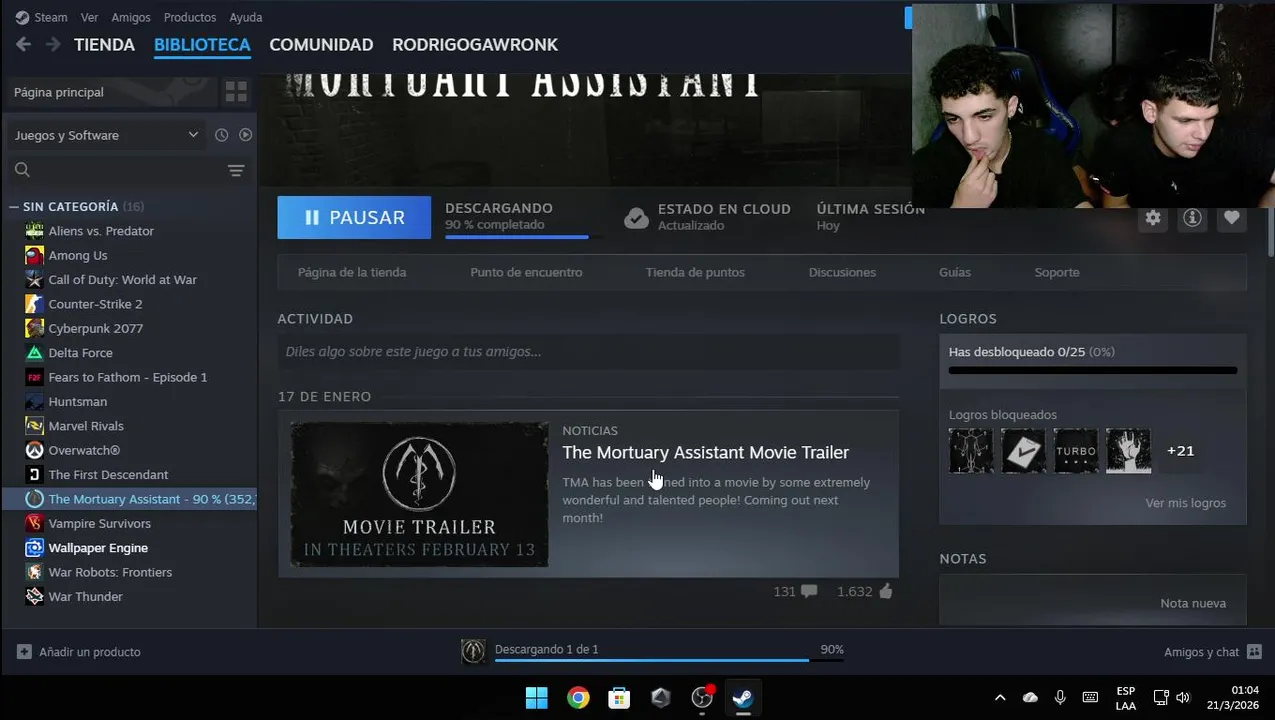Open Google Chrome from the taskbar
The height and width of the screenshot is (720, 1275).
[578, 698]
